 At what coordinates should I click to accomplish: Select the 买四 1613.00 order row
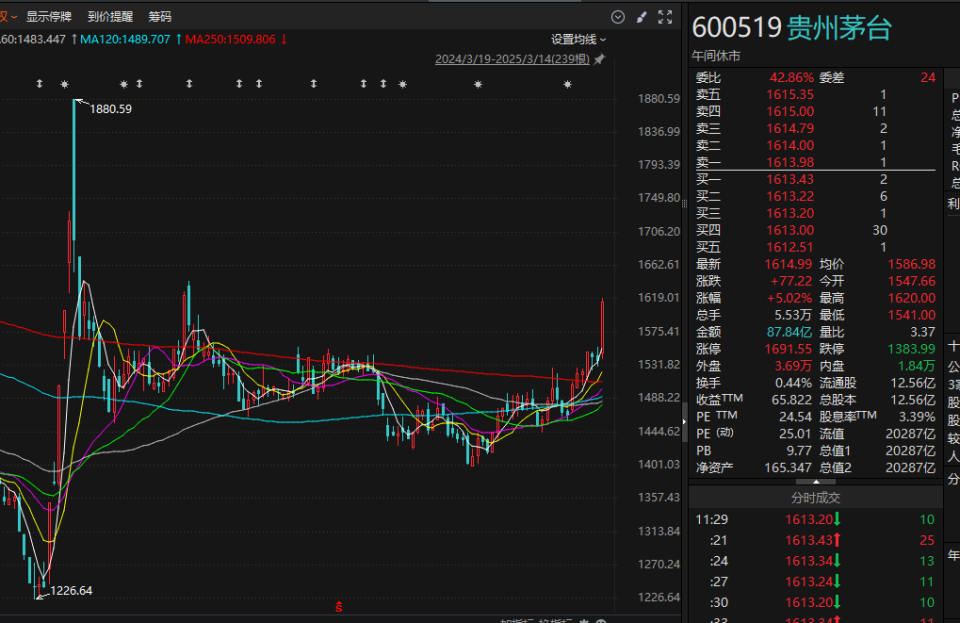click(x=816, y=230)
